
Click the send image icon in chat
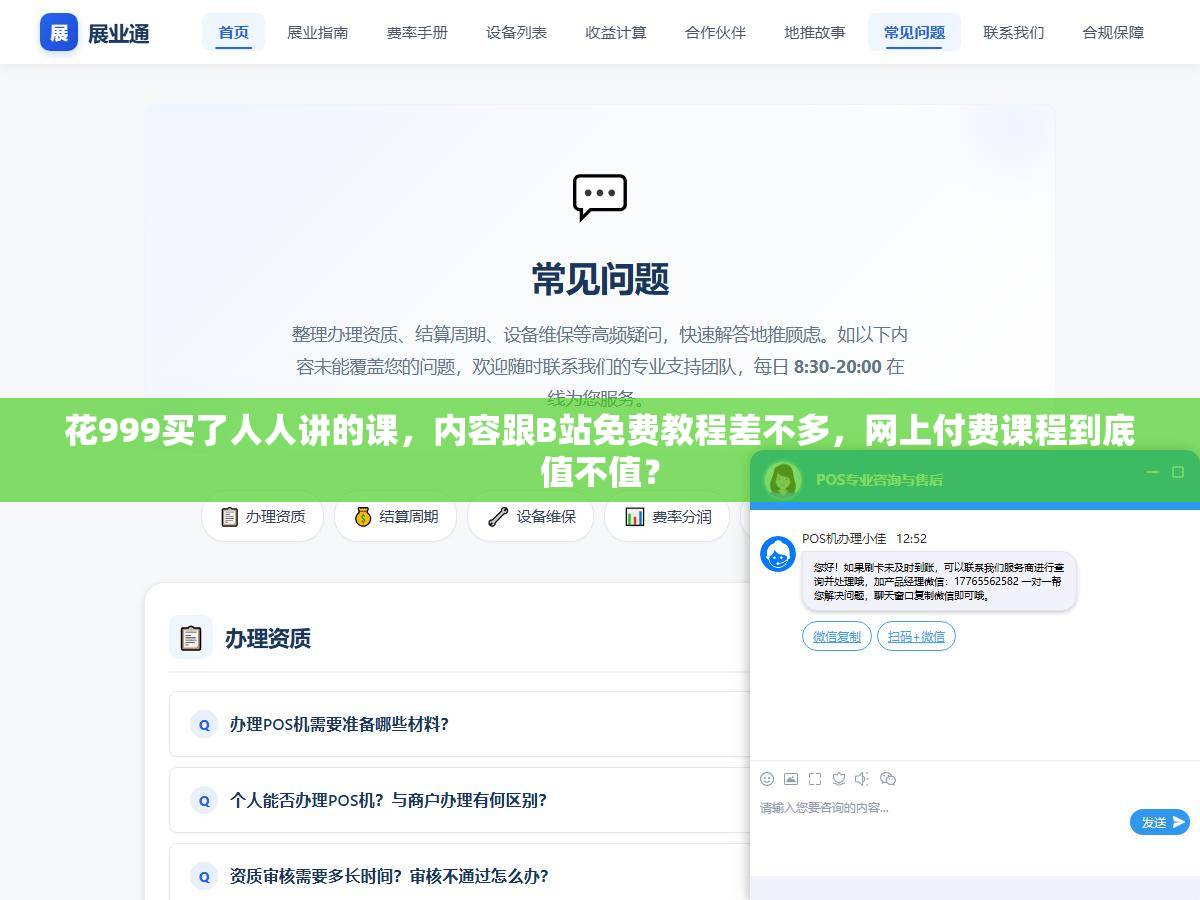click(x=791, y=779)
